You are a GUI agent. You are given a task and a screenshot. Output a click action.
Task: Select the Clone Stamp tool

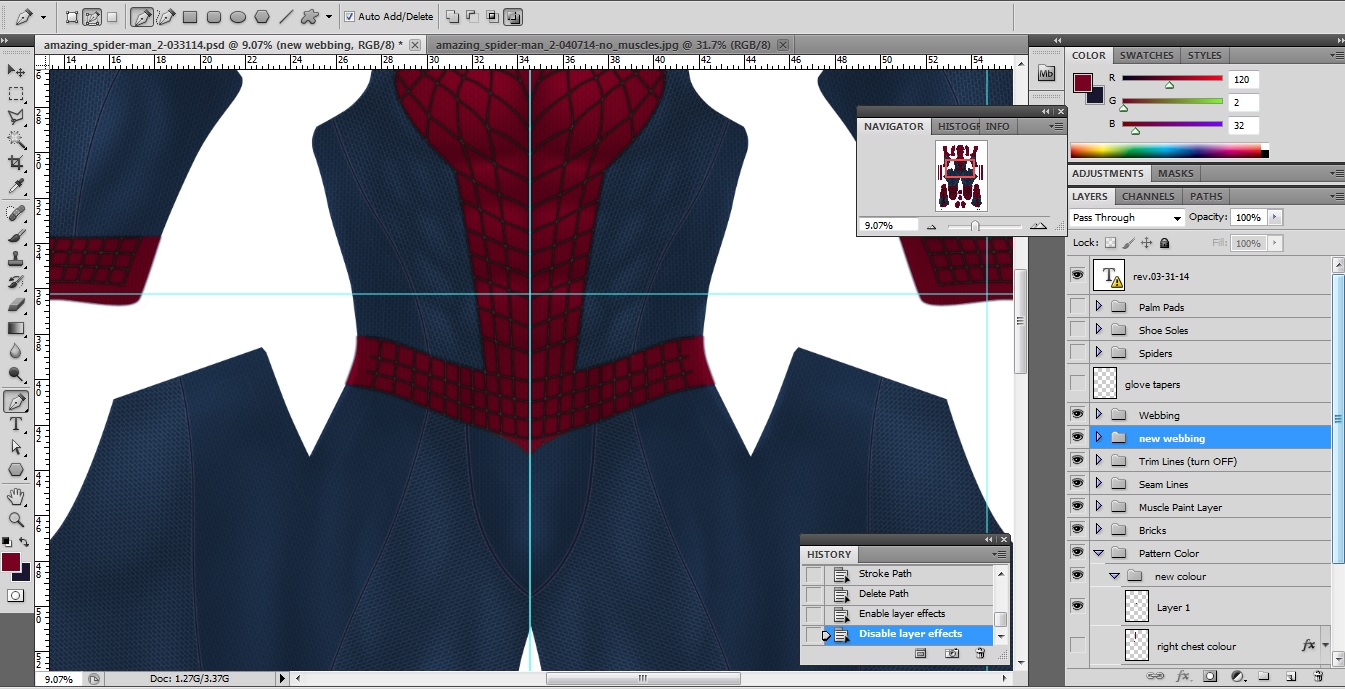click(x=16, y=260)
